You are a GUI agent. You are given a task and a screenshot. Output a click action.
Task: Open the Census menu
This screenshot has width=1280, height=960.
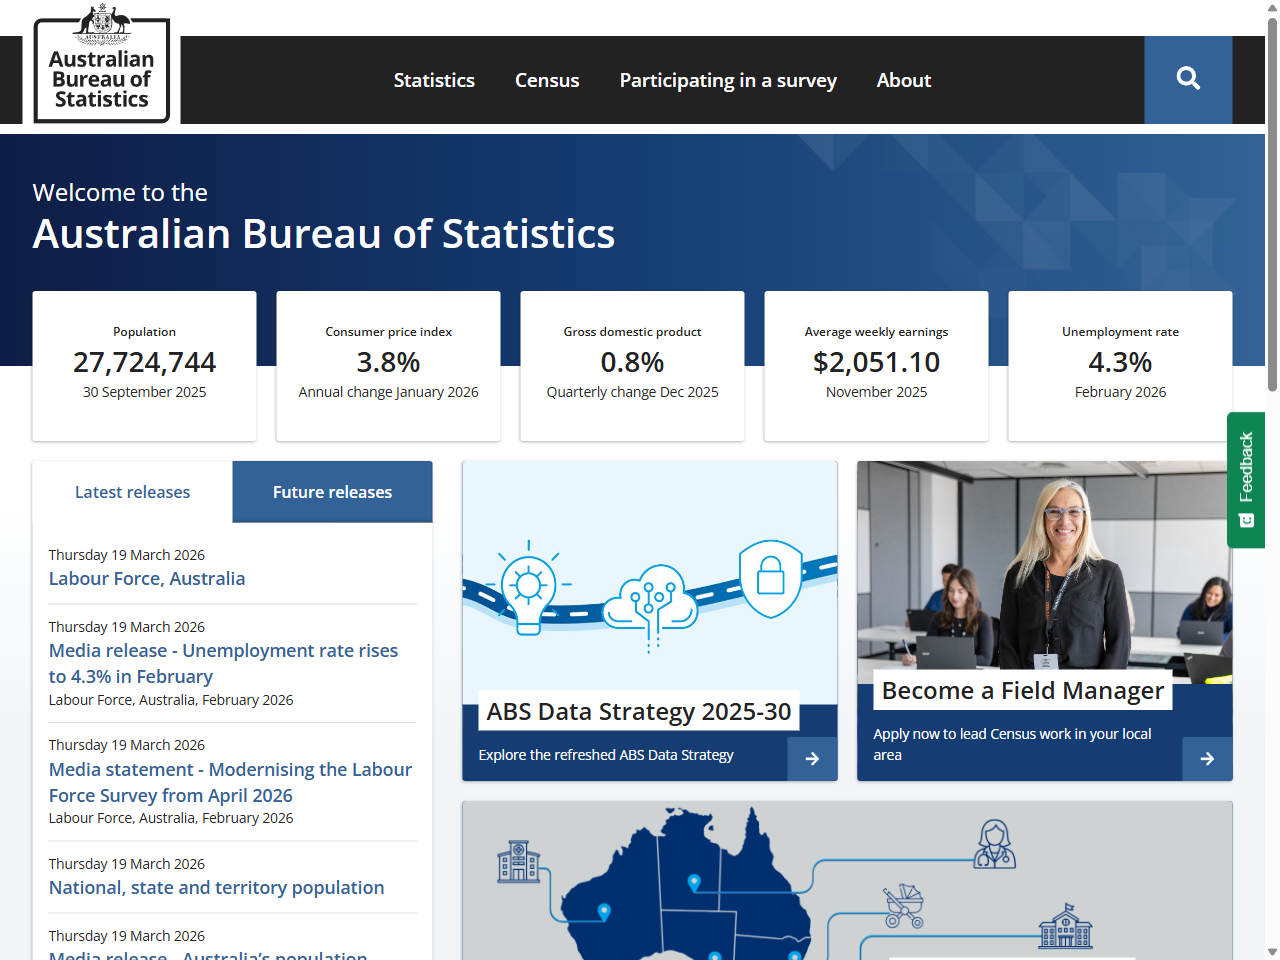click(x=547, y=80)
